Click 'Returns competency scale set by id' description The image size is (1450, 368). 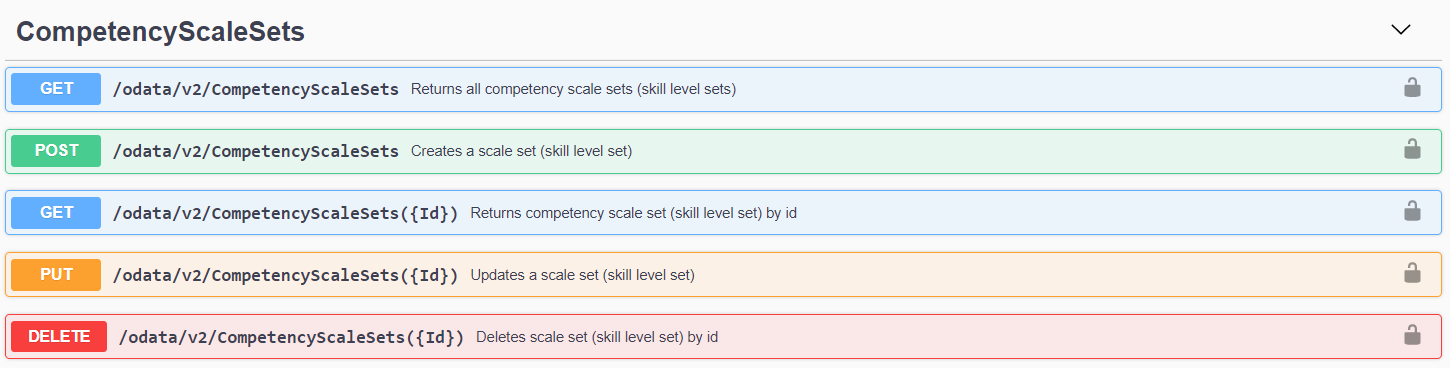pyautogui.click(x=633, y=213)
